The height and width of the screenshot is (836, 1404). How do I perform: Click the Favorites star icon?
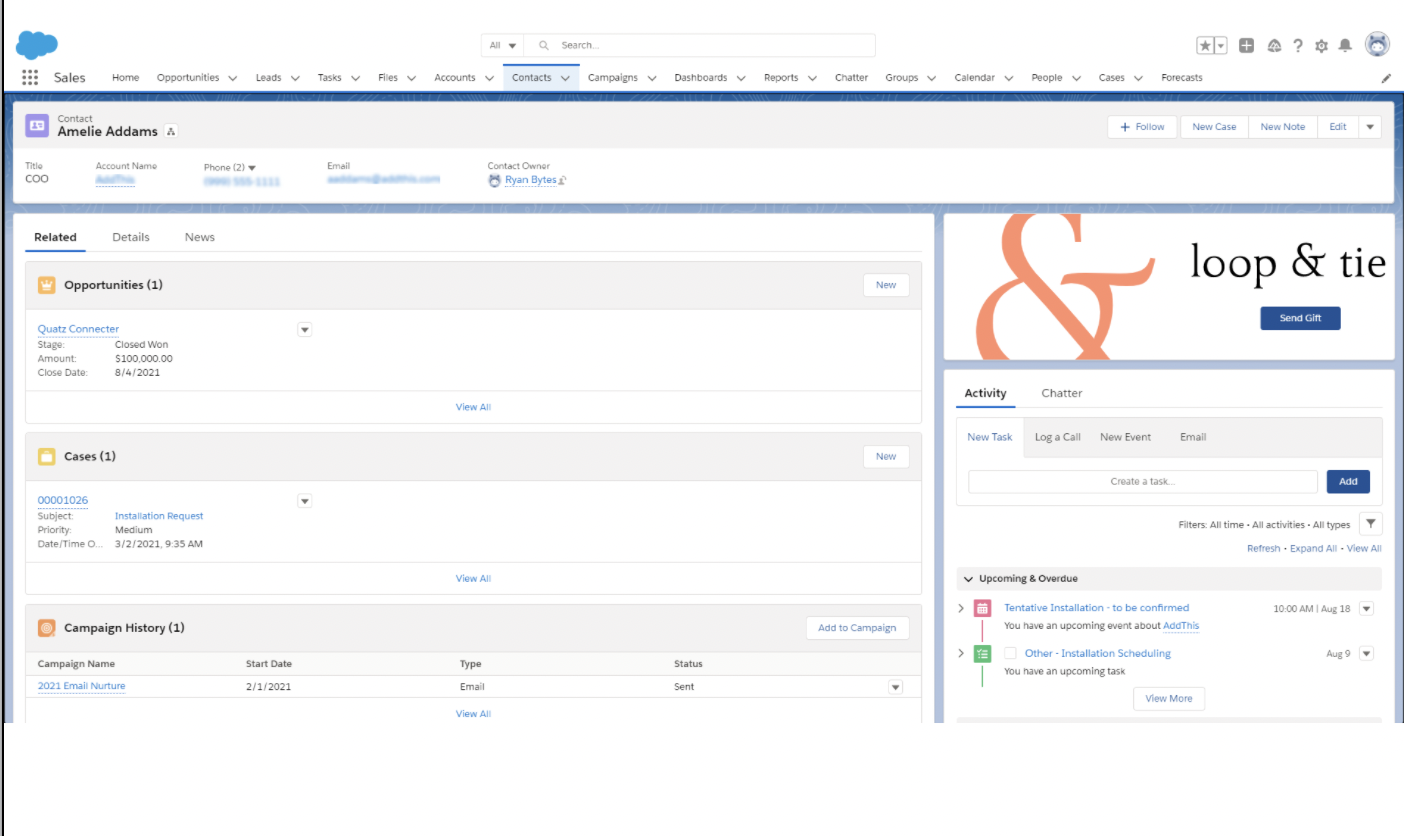click(1206, 46)
